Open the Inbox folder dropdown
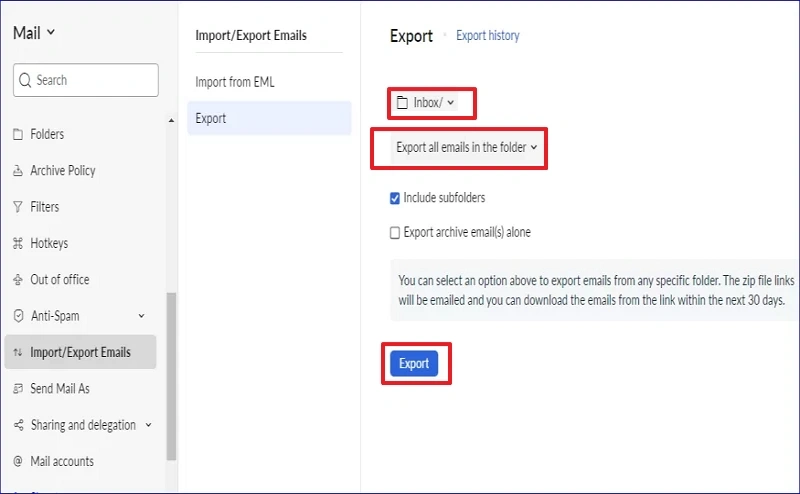 point(426,102)
